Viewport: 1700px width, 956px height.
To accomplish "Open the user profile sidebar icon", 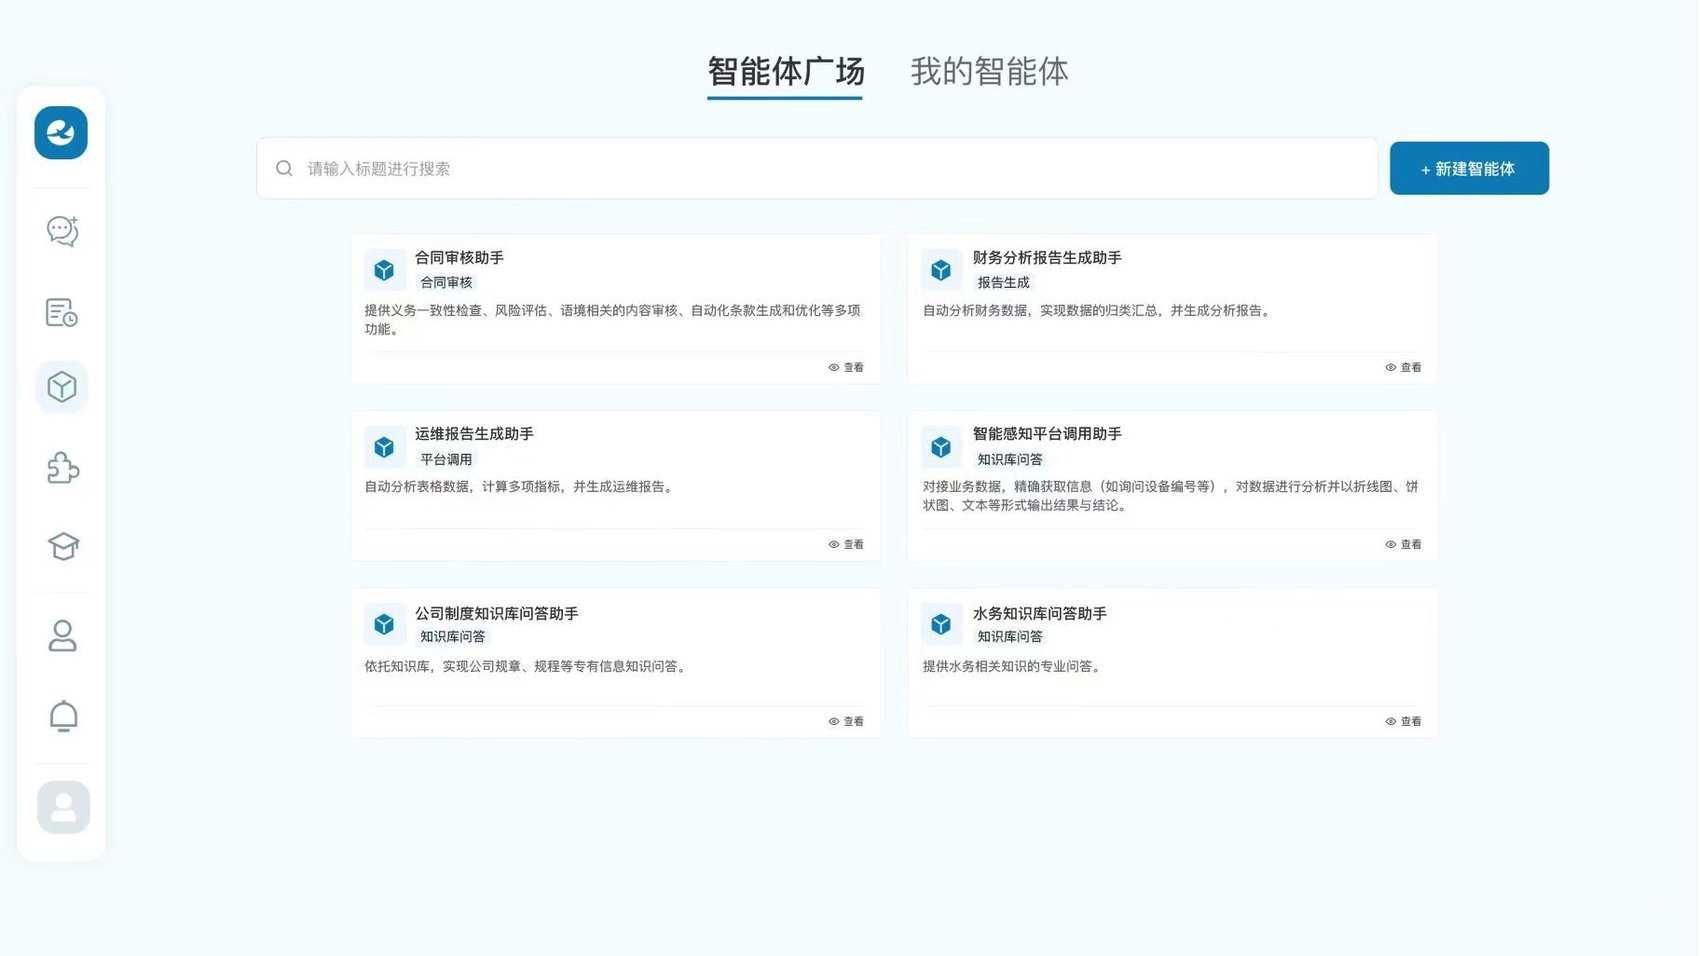I will click(x=62, y=636).
